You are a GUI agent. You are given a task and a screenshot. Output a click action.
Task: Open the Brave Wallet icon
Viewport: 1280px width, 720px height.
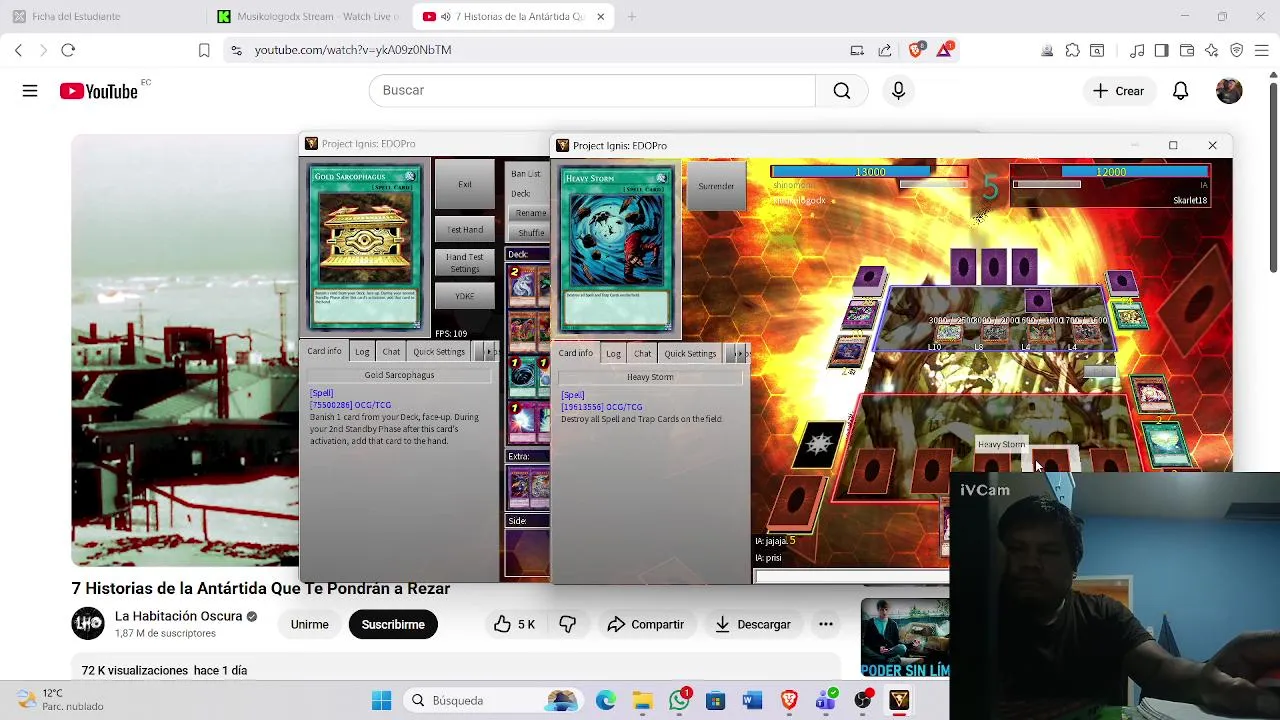click(1187, 50)
